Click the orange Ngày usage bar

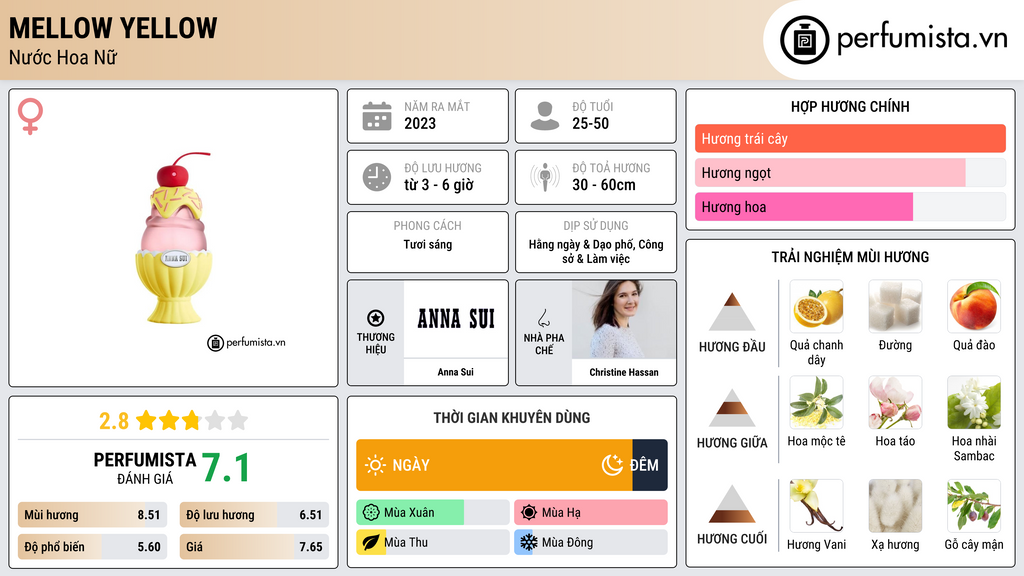tap(494, 465)
